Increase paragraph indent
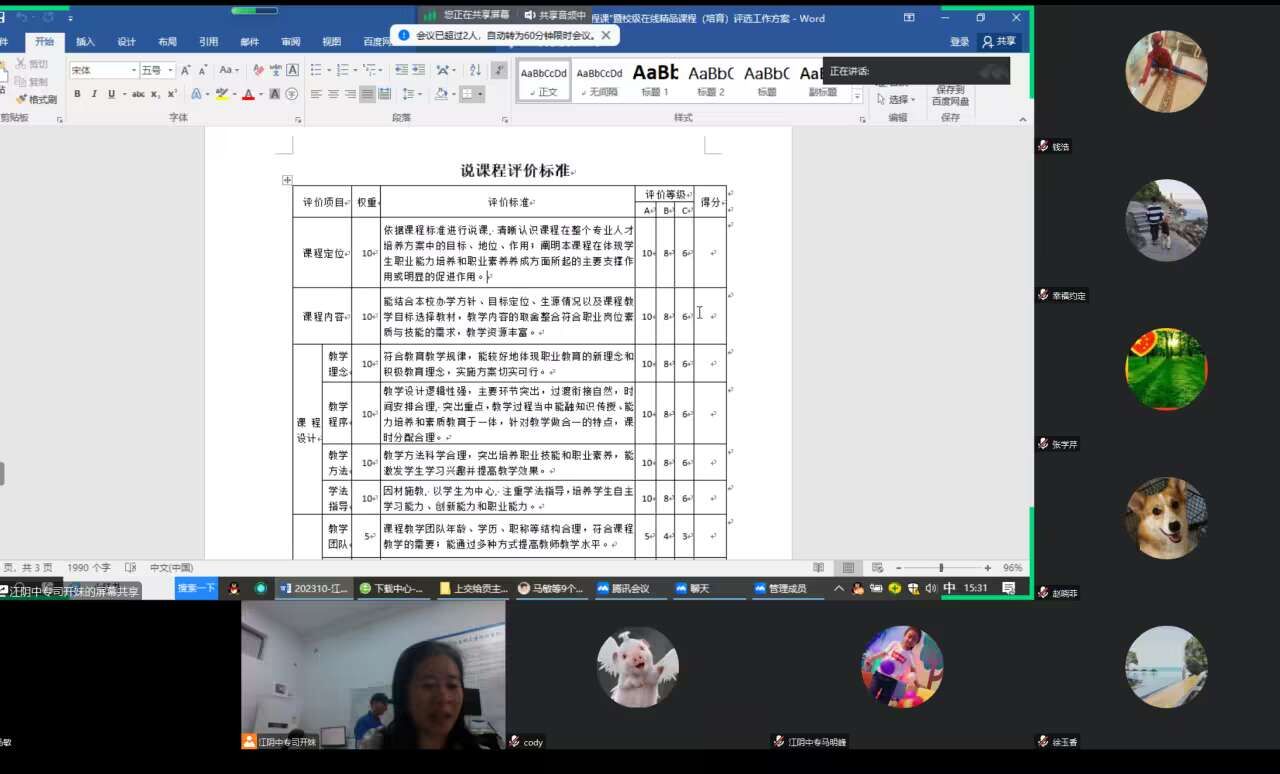This screenshot has width=1280, height=774. coord(419,70)
